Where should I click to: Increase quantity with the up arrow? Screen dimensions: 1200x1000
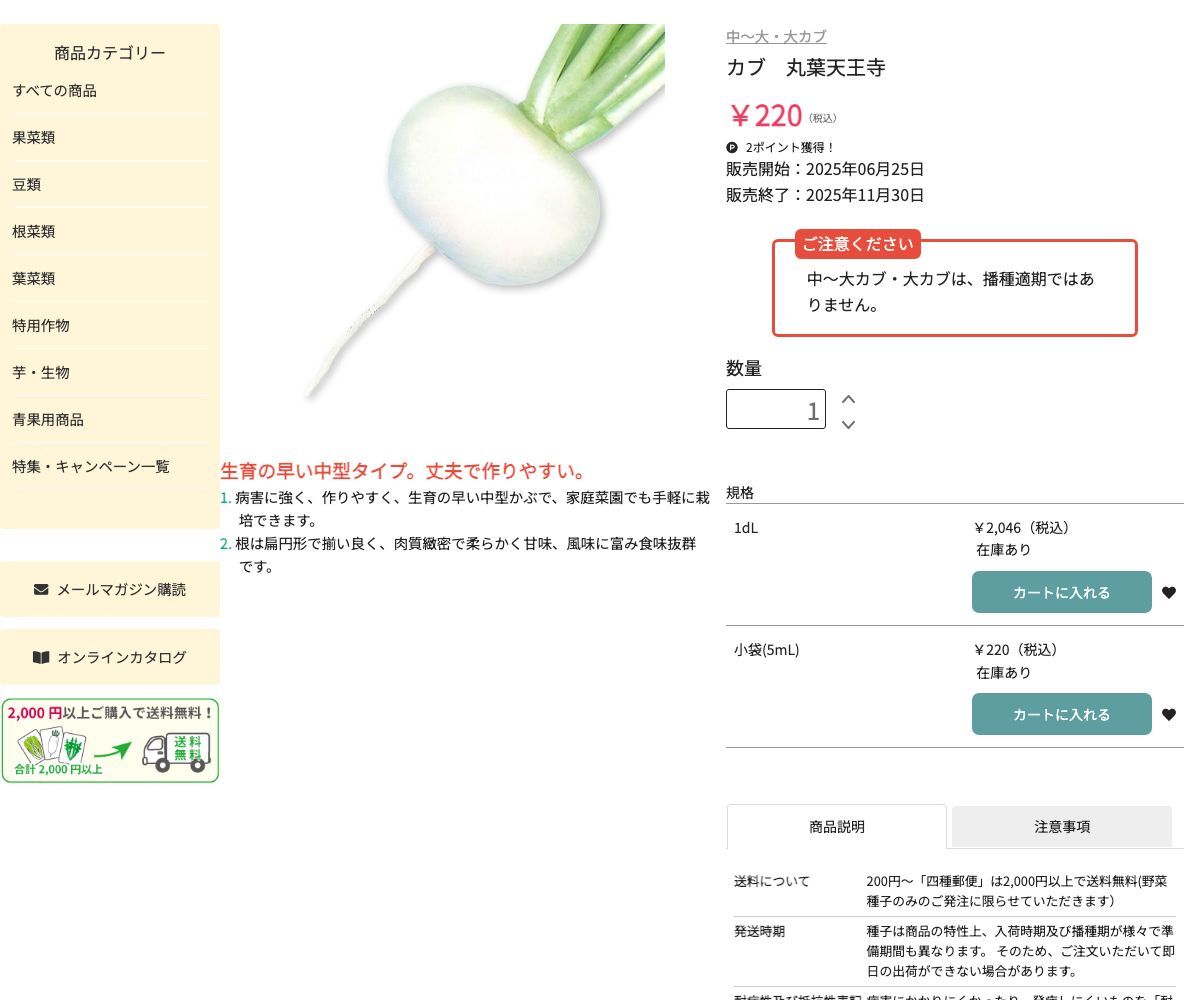coord(848,399)
